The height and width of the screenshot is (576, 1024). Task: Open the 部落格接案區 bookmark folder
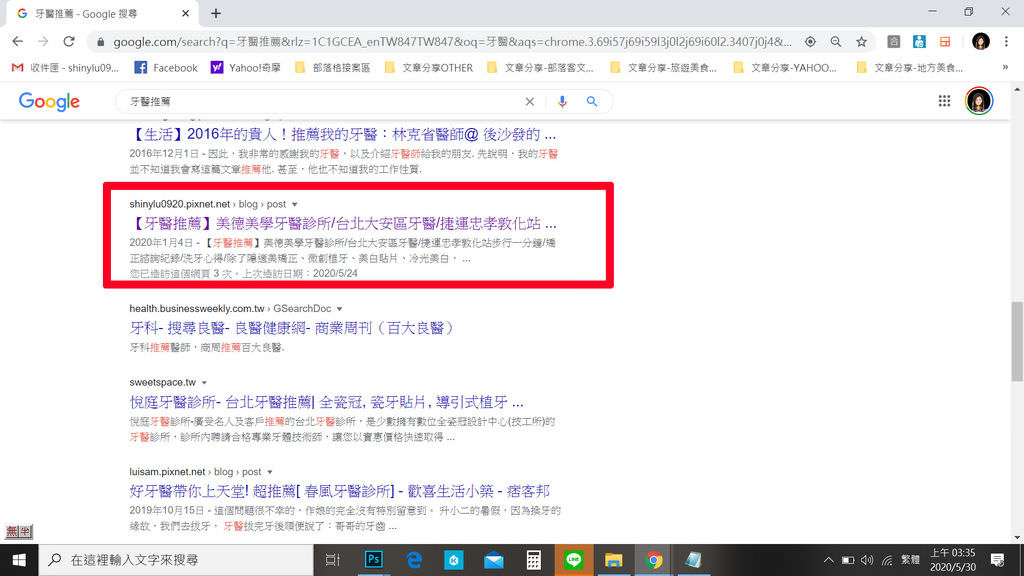[332, 67]
